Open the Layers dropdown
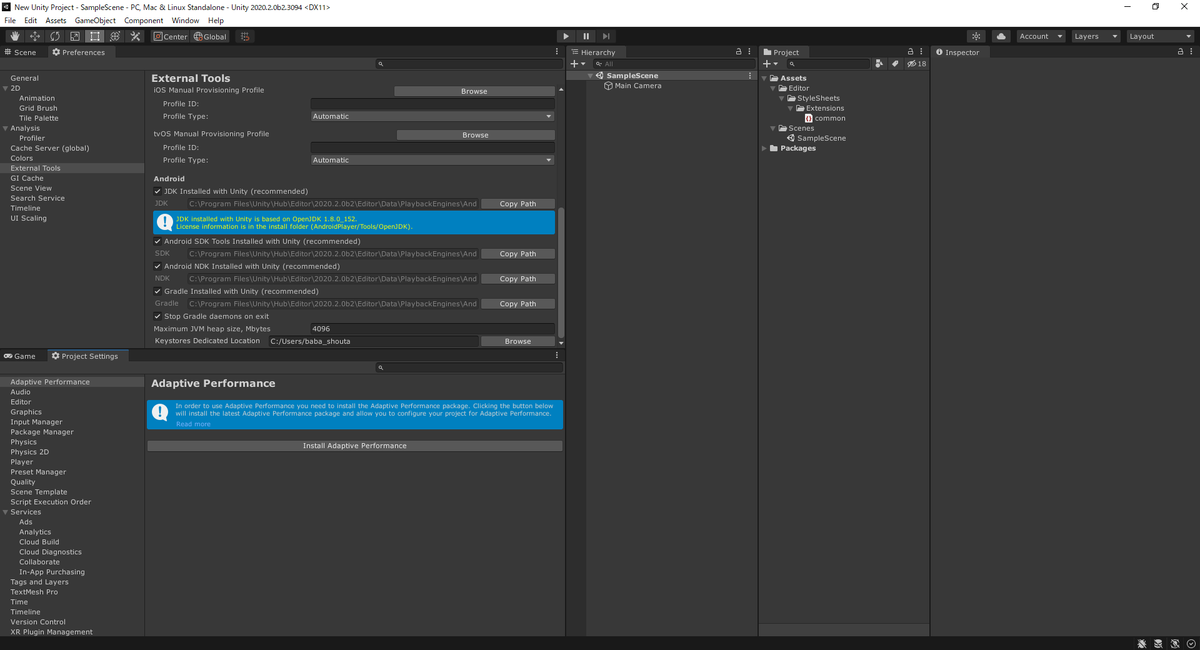Viewport: 1200px width, 650px height. pos(1096,36)
